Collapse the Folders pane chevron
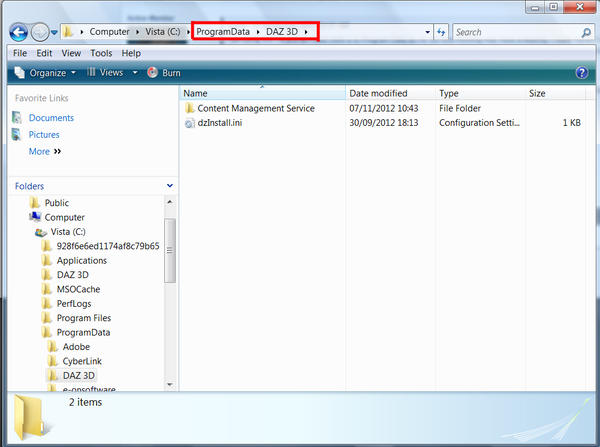This screenshot has height=447, width=600. (170, 186)
